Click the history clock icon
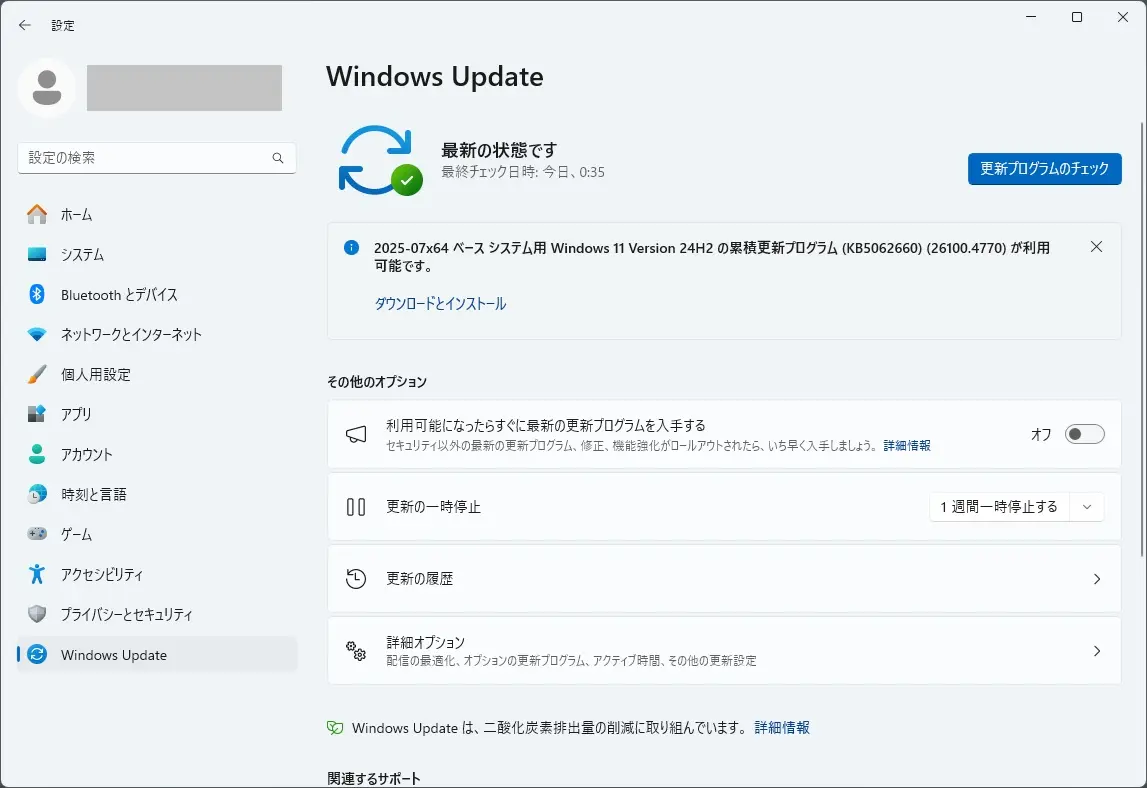The width and height of the screenshot is (1147, 788). pos(356,579)
